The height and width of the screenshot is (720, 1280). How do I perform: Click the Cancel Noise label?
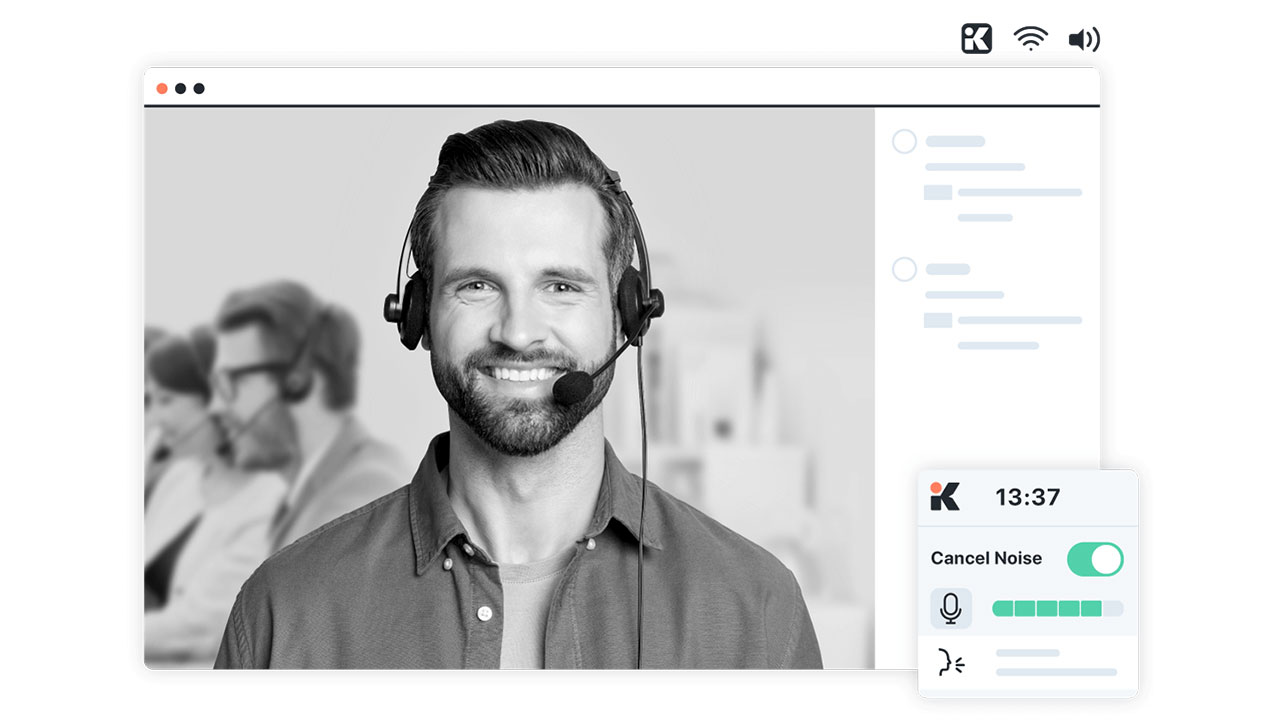[x=986, y=559]
